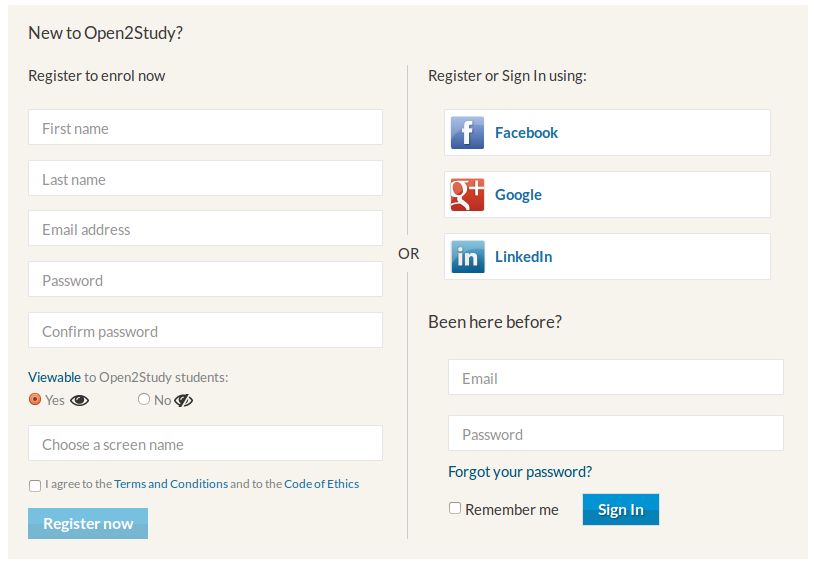Click the open eye icon beside Yes
Viewport: 814px width, 564px height.
coord(79,400)
